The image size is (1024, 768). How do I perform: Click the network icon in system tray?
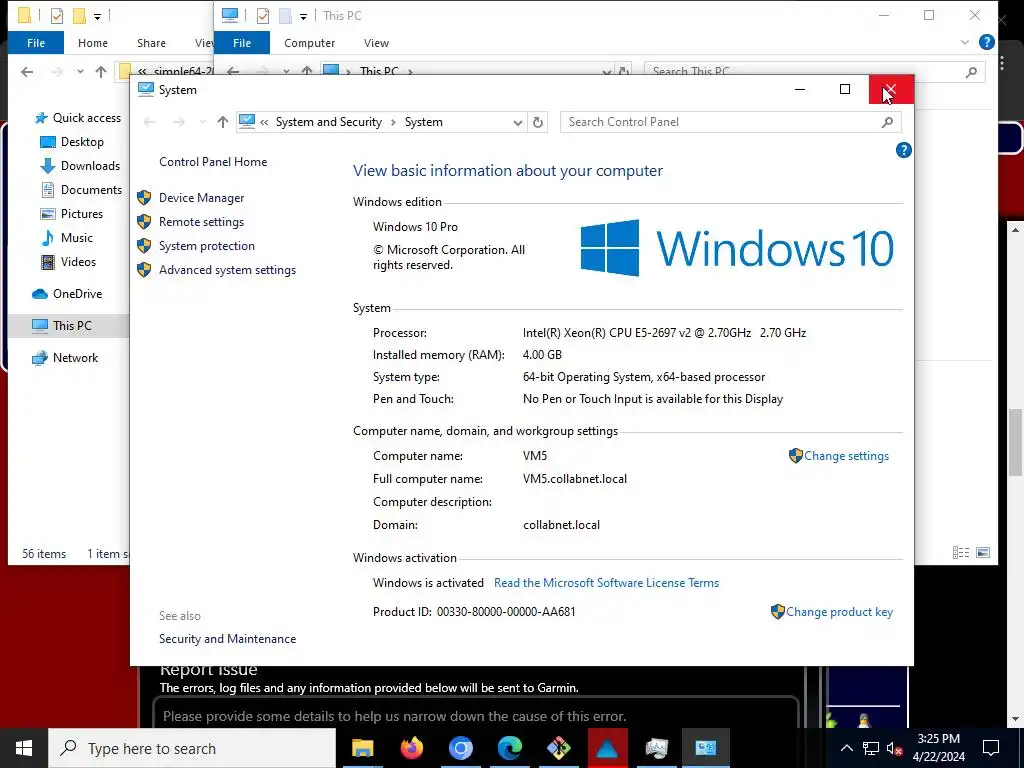tap(871, 748)
